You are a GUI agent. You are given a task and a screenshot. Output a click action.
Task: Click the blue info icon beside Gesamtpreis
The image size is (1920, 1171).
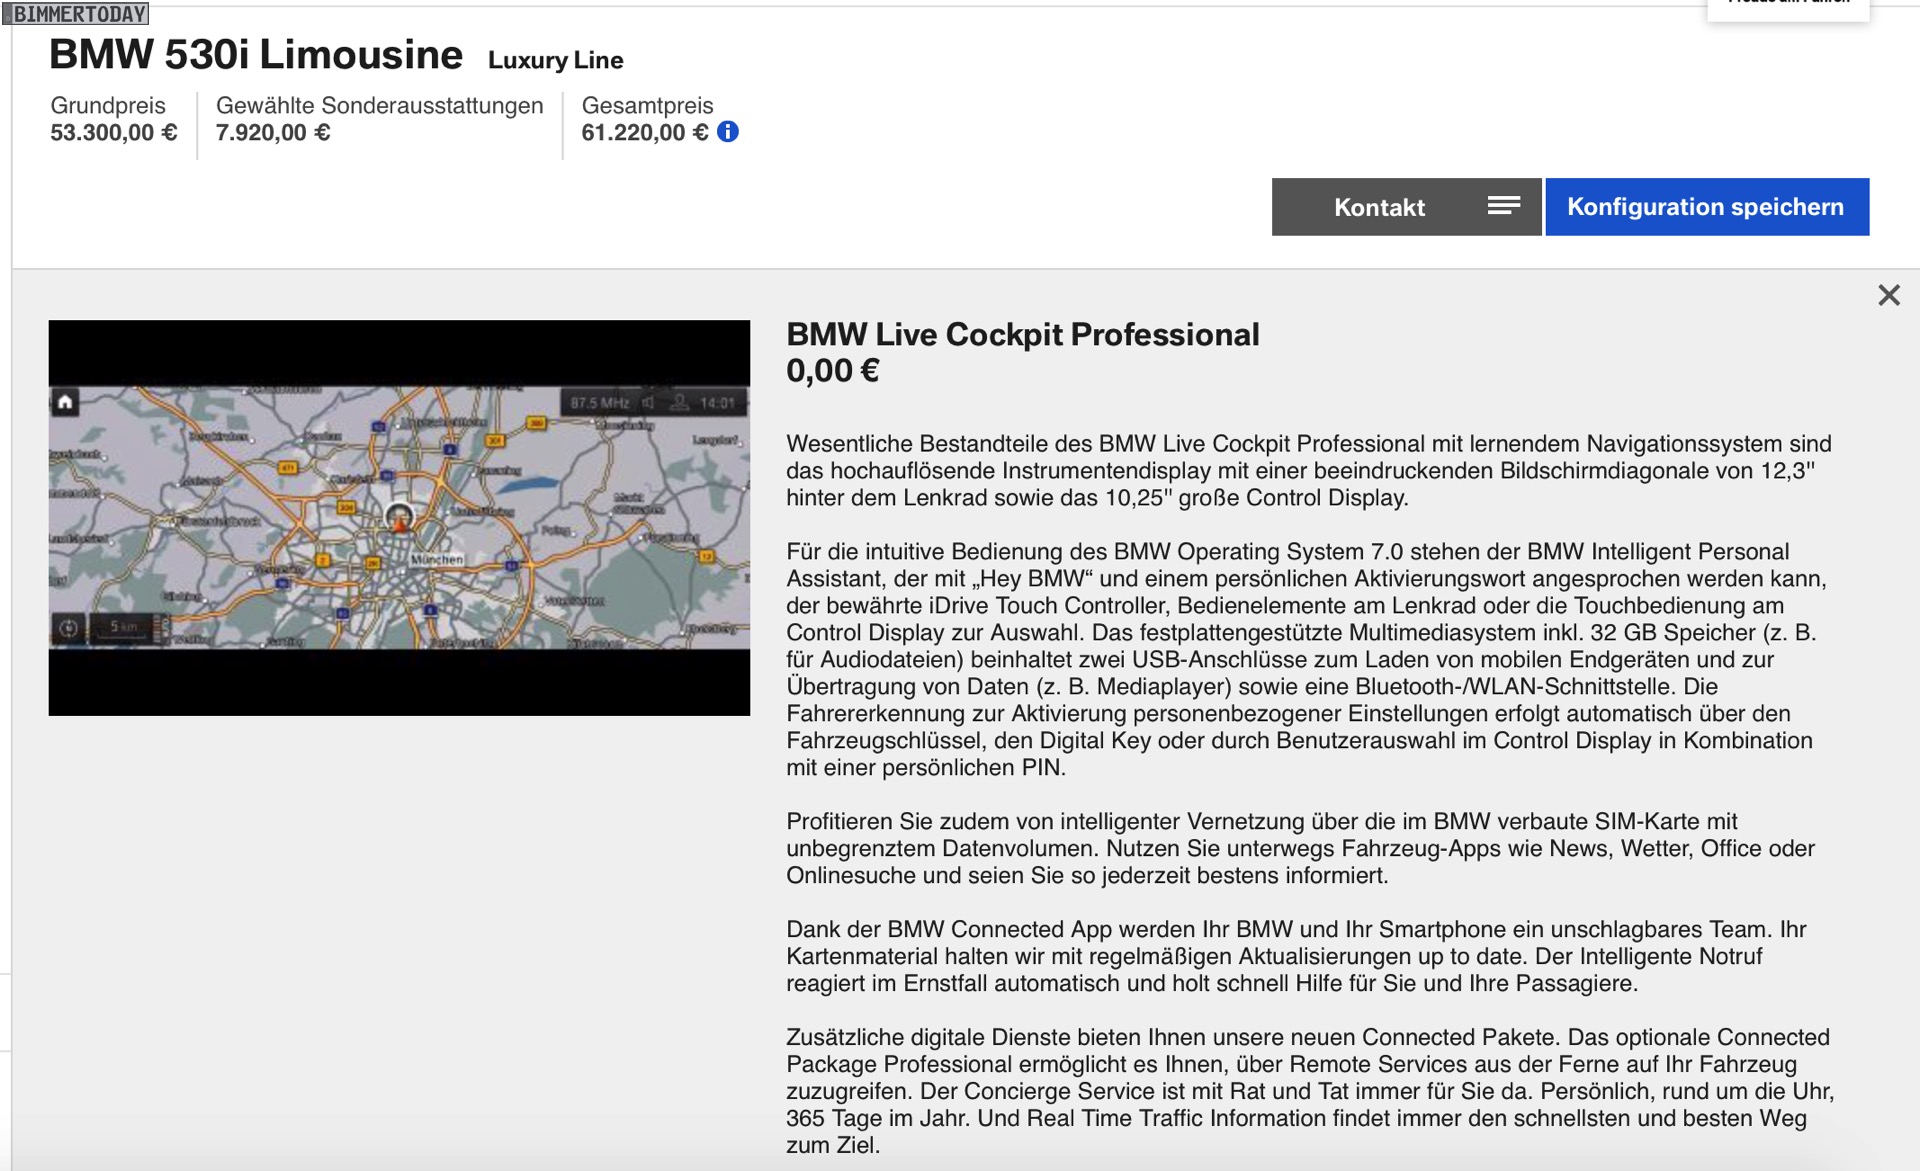728,132
